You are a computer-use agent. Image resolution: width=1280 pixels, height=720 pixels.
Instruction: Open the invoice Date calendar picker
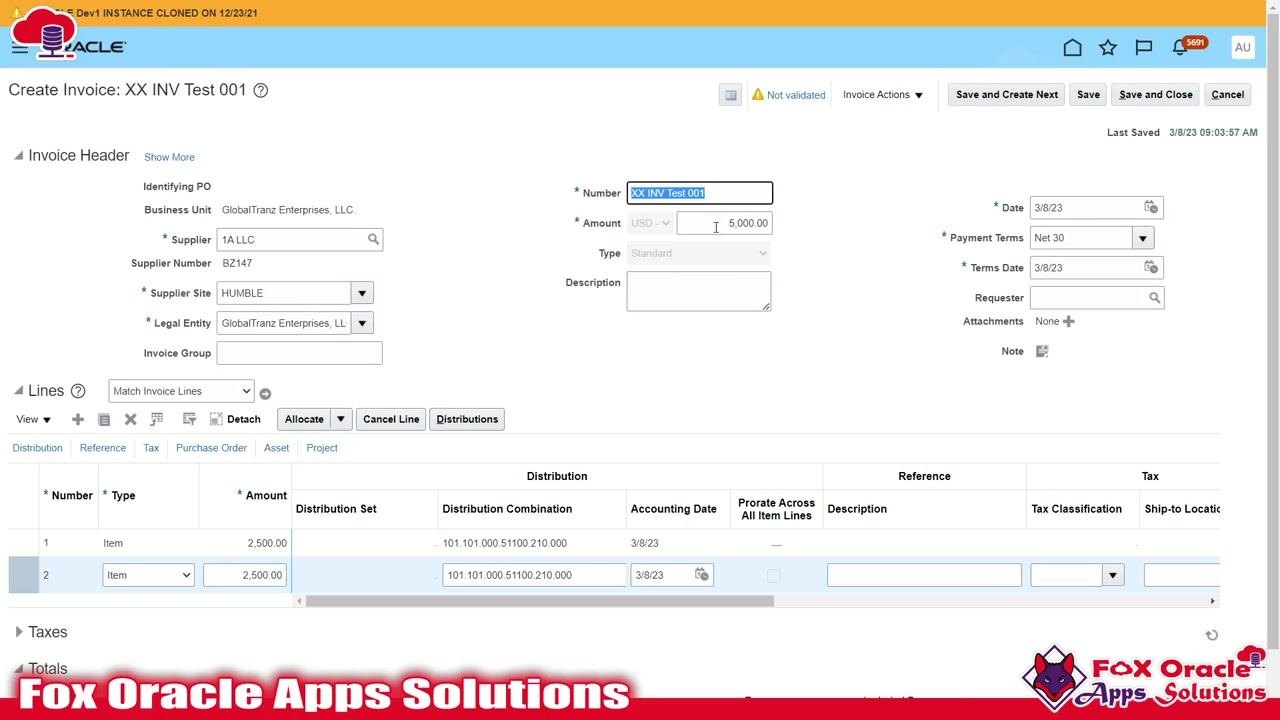pos(1151,207)
